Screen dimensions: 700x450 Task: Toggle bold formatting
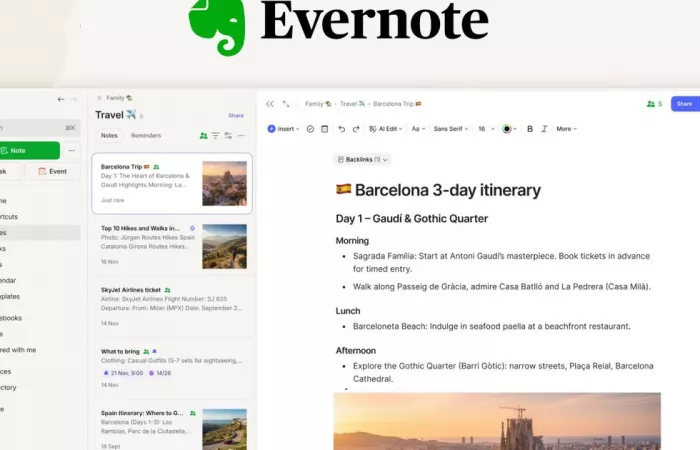tap(530, 129)
